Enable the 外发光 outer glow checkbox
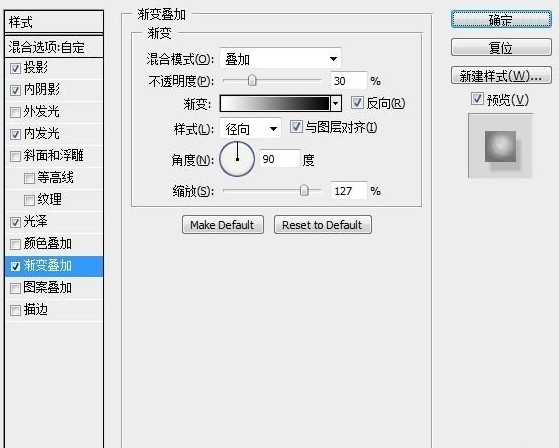The width and height of the screenshot is (559, 448). pos(15,112)
